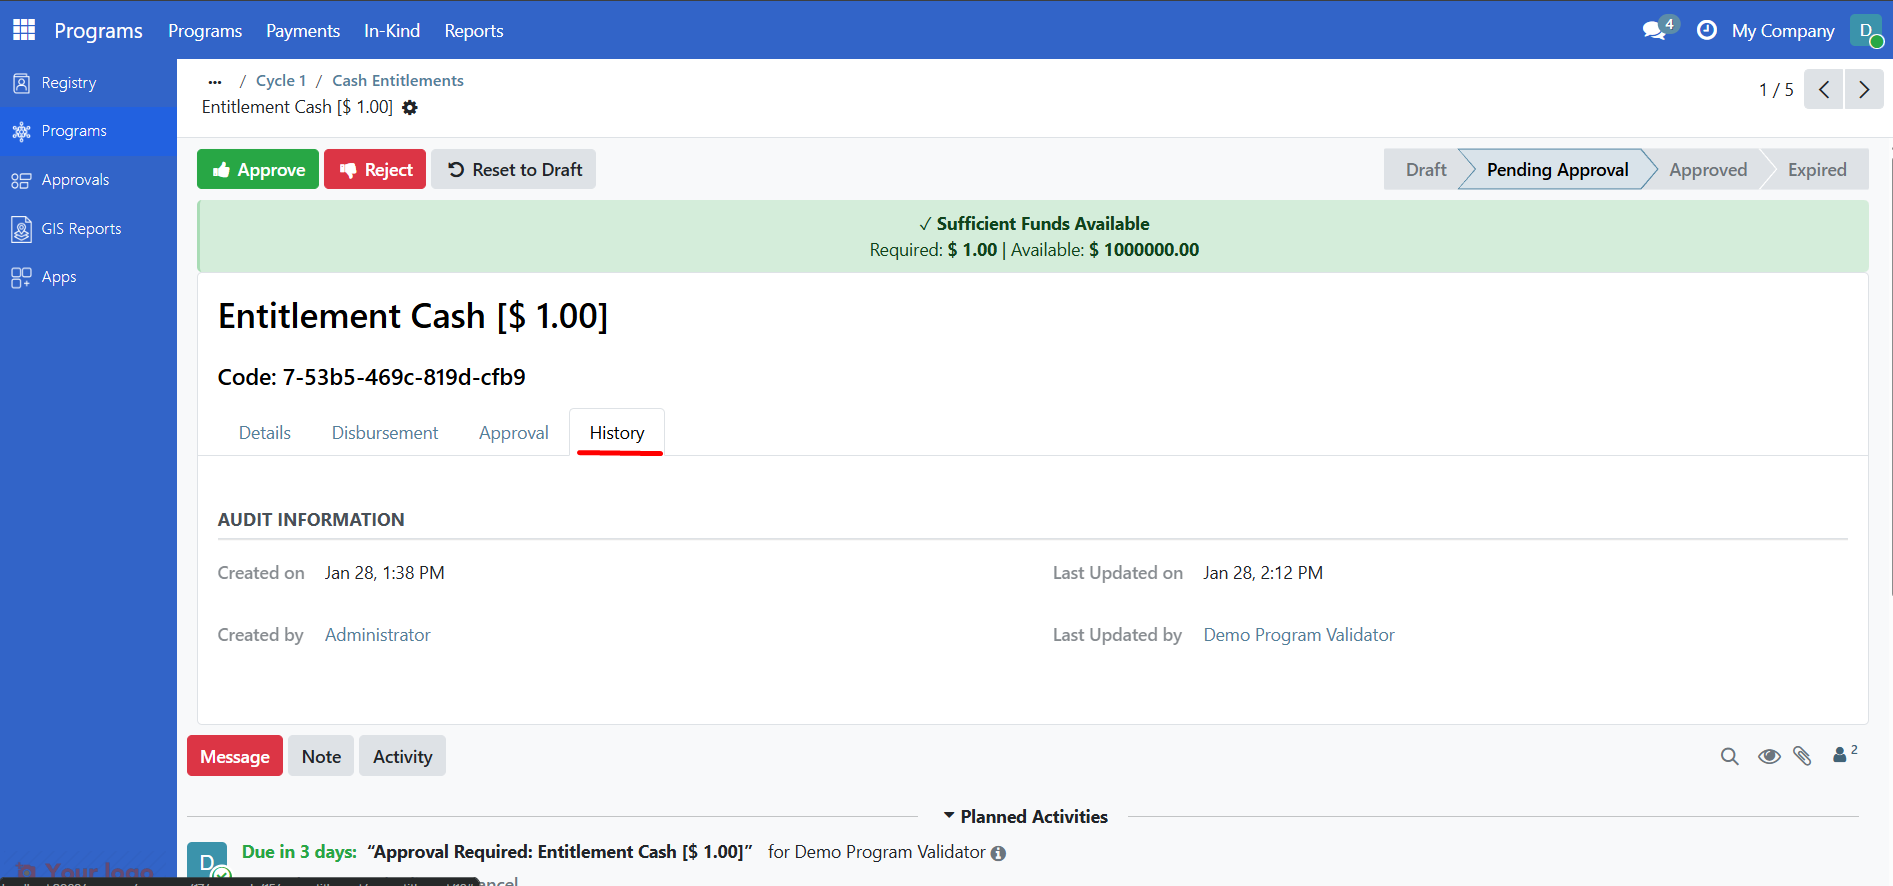Show followers using the person icon
The height and width of the screenshot is (886, 1893).
[1841, 756]
